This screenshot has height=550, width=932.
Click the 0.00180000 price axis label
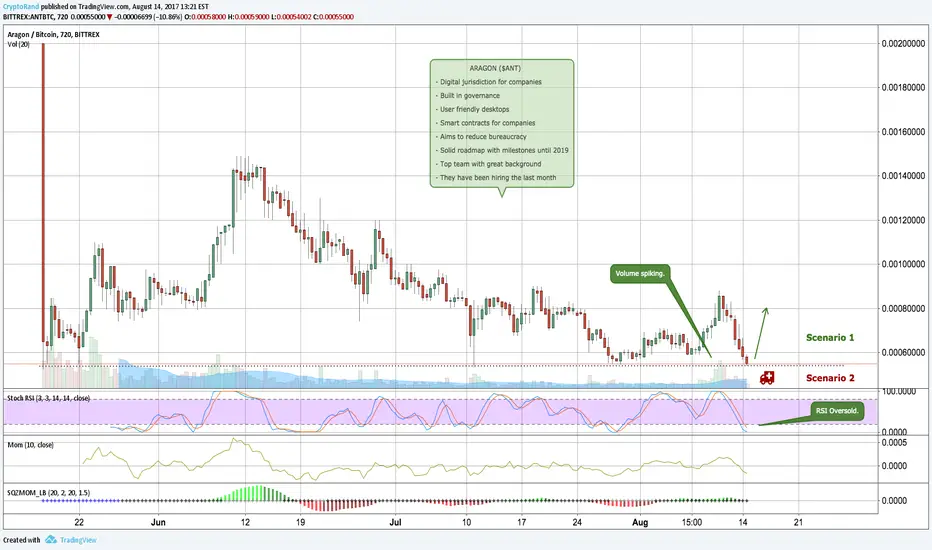903,87
